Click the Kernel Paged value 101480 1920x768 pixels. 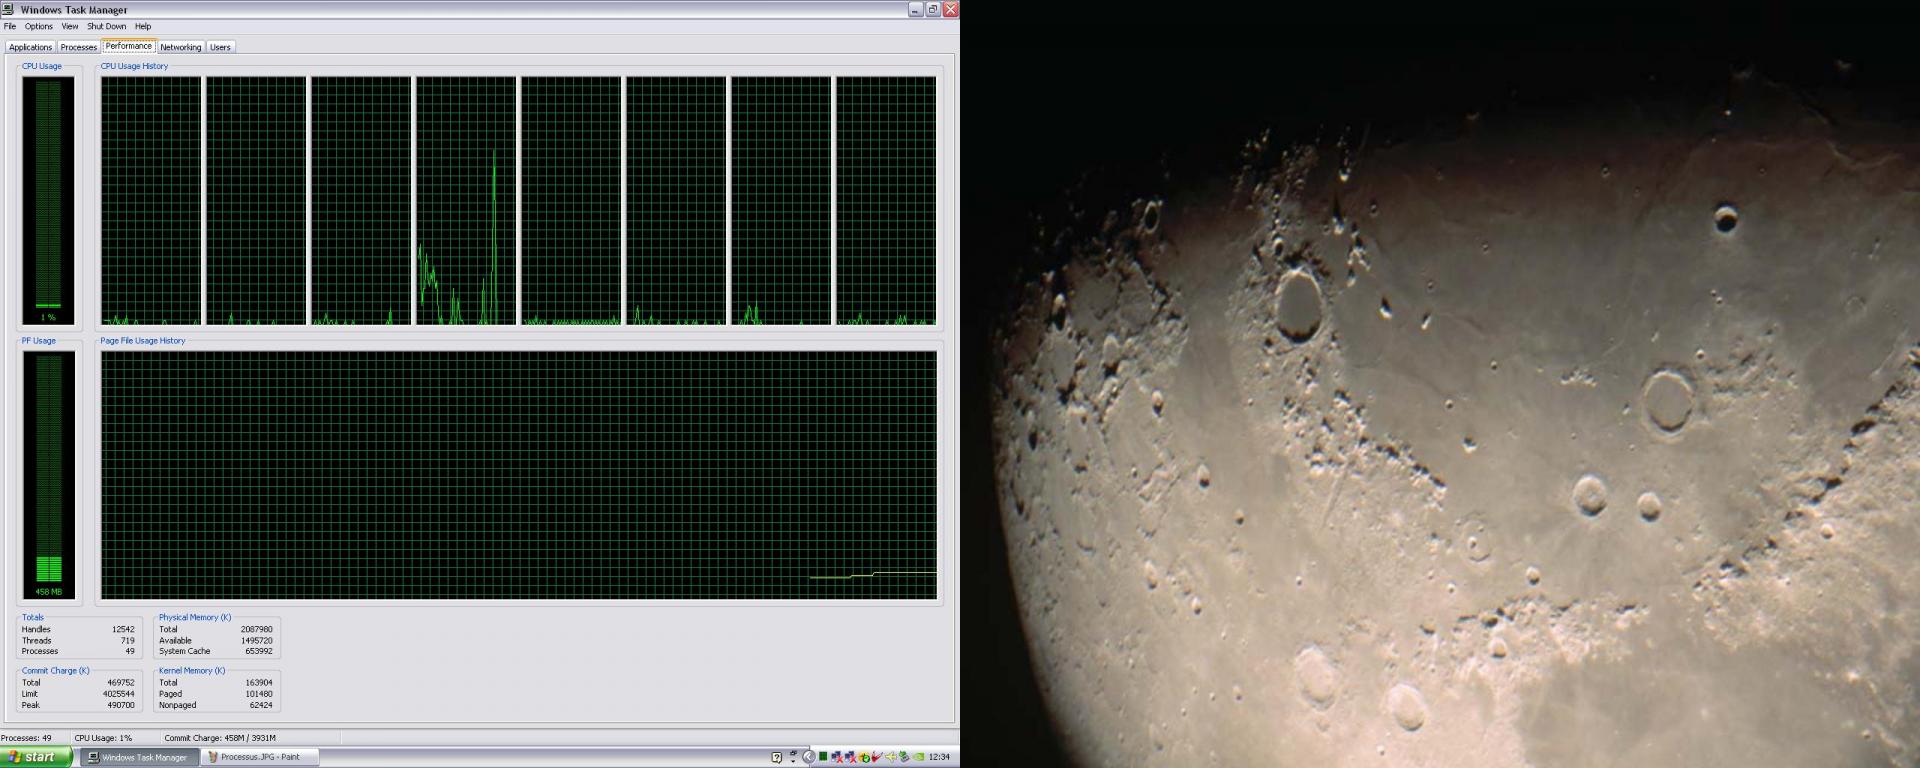259,694
